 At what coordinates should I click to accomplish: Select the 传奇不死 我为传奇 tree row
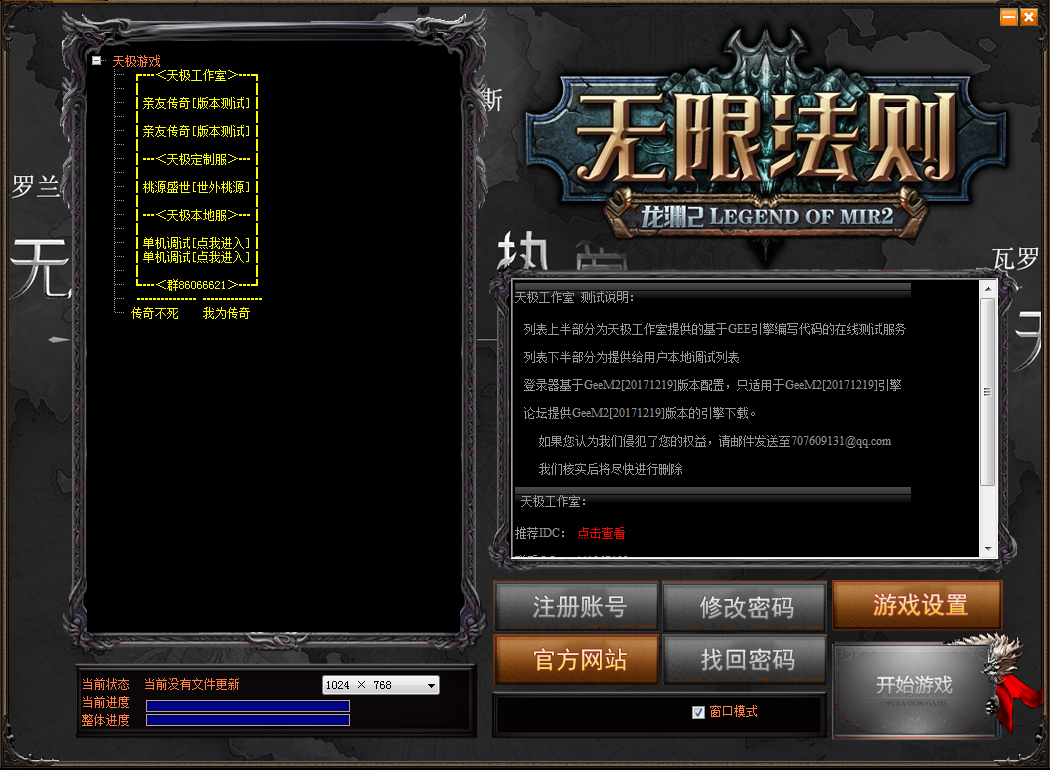(x=190, y=313)
